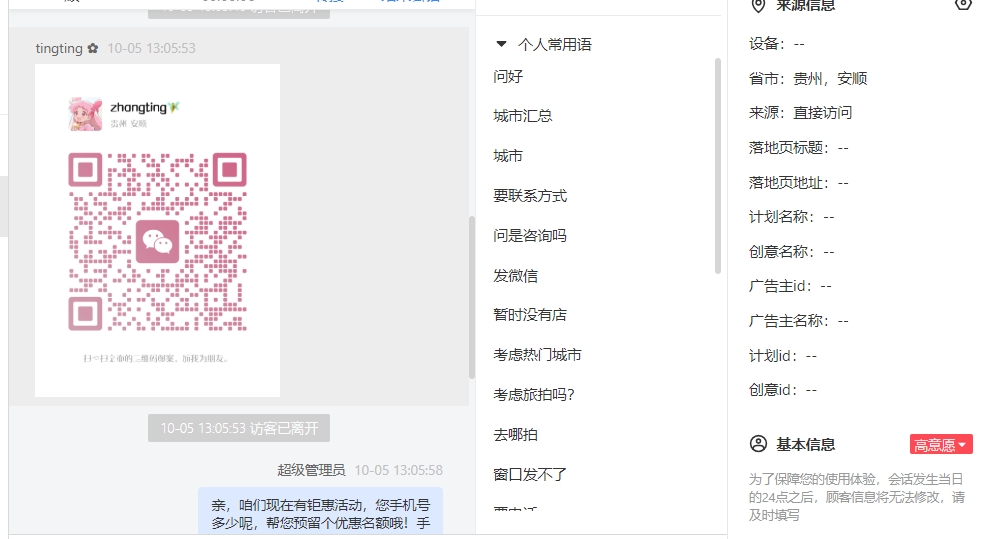
Task: Select the 城市 quick phrase
Action: (x=508, y=156)
